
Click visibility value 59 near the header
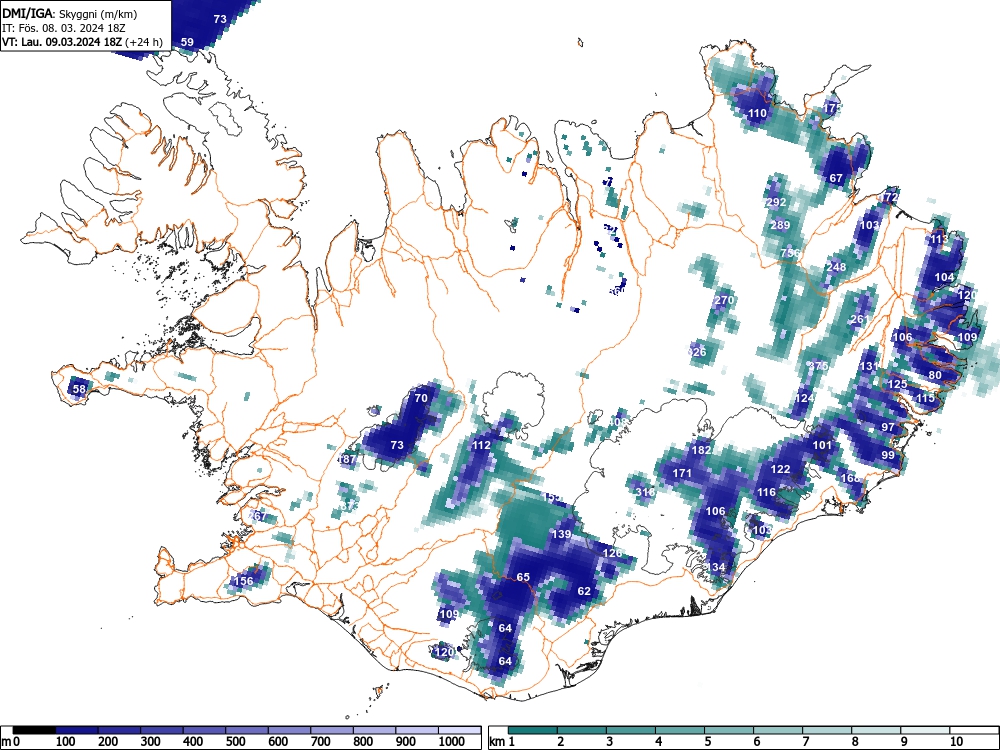pyautogui.click(x=187, y=42)
